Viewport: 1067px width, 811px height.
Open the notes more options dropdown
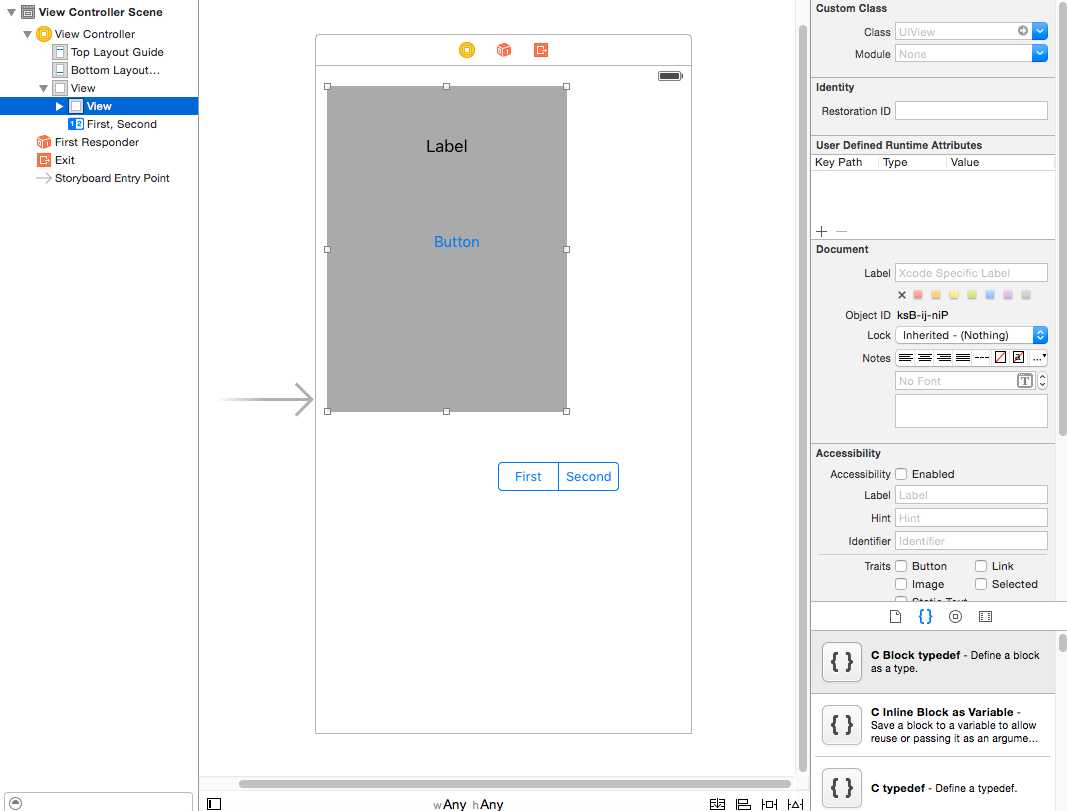pos(1039,357)
